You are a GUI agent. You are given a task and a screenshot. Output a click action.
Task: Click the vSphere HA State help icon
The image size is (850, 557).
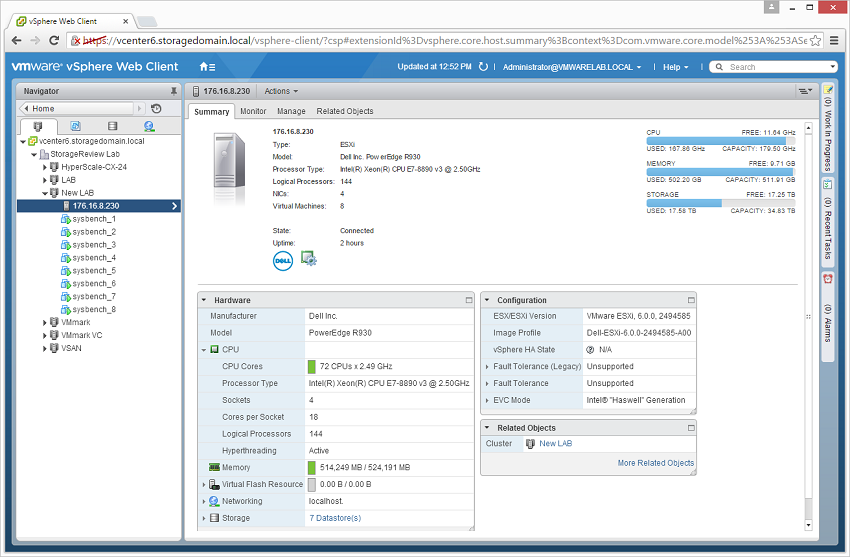point(590,349)
